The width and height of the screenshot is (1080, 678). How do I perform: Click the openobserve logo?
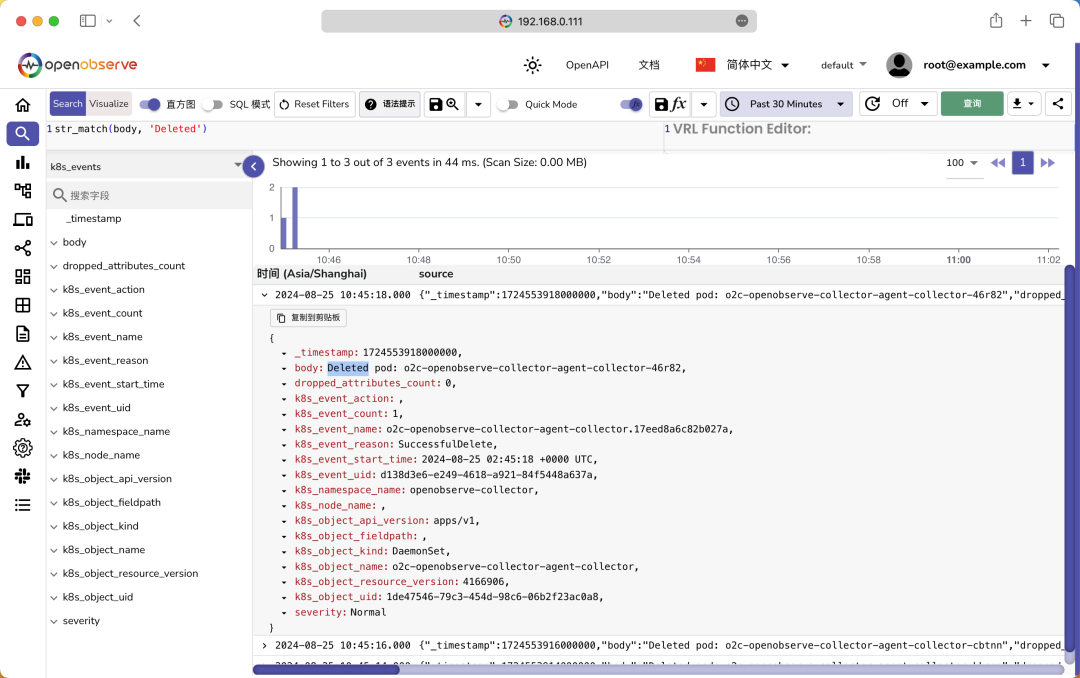tap(77, 65)
